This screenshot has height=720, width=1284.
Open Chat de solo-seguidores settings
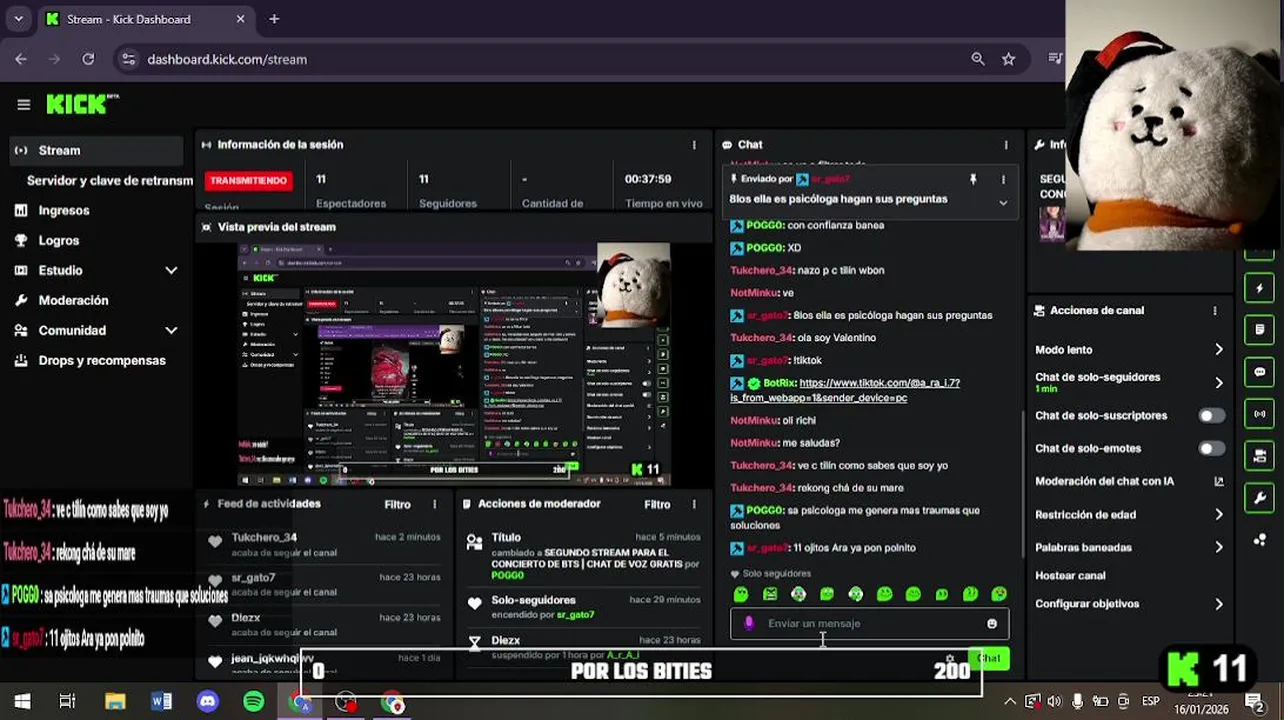pos(1129,382)
